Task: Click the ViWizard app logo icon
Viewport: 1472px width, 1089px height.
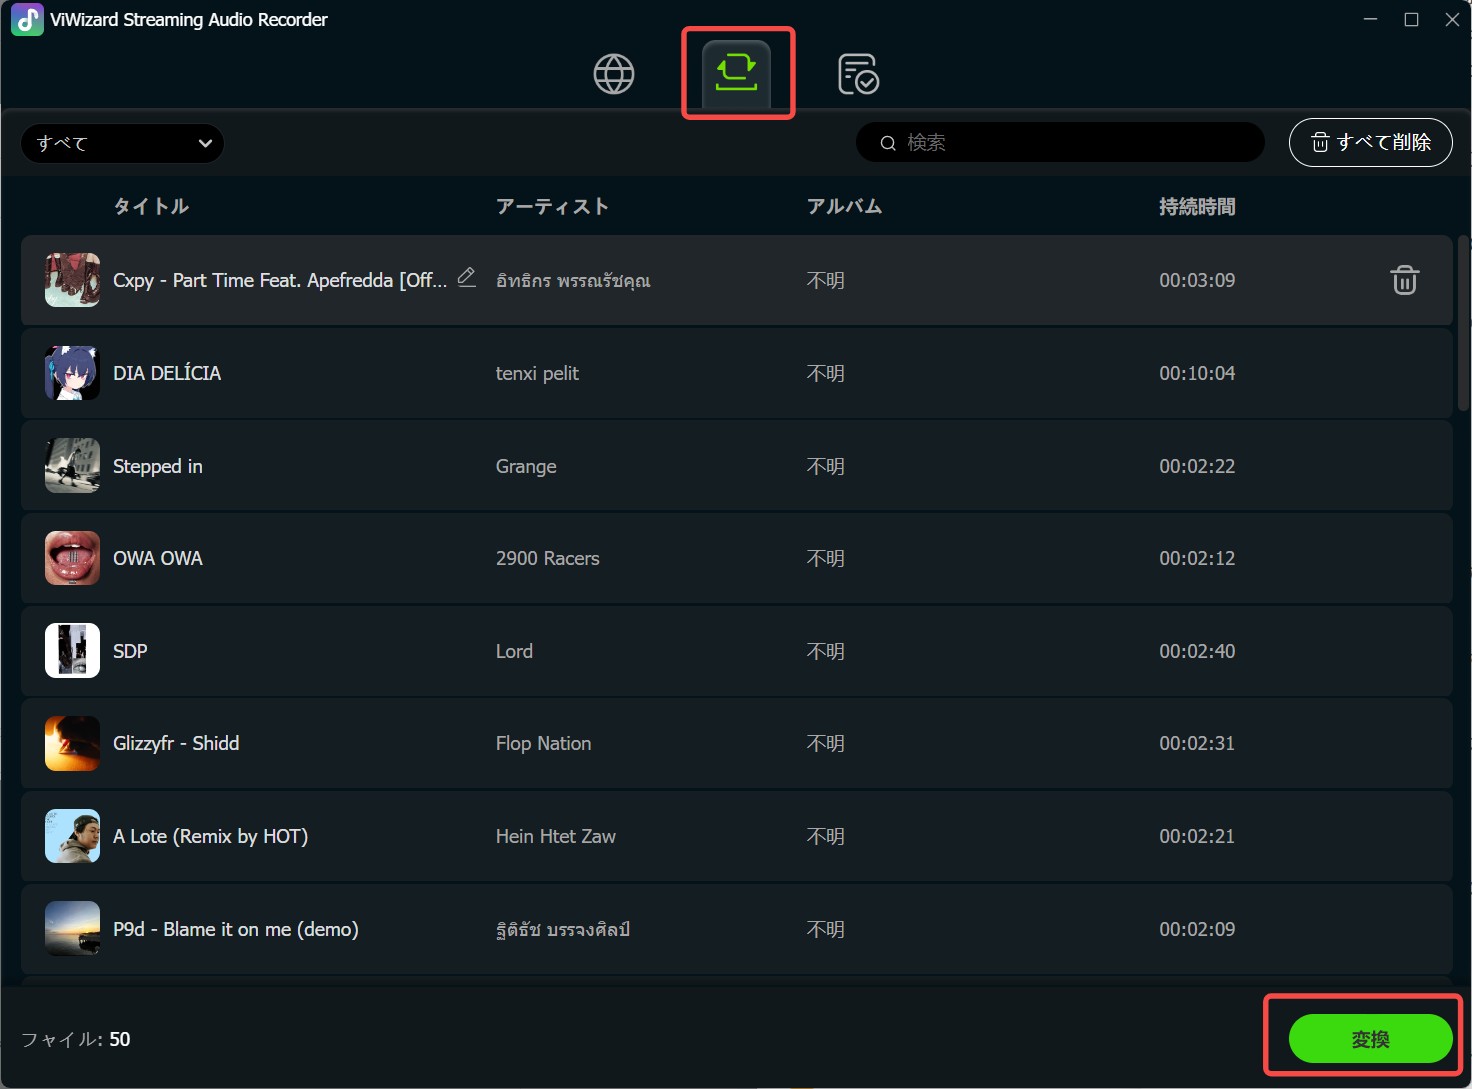Action: pyautogui.click(x=27, y=20)
